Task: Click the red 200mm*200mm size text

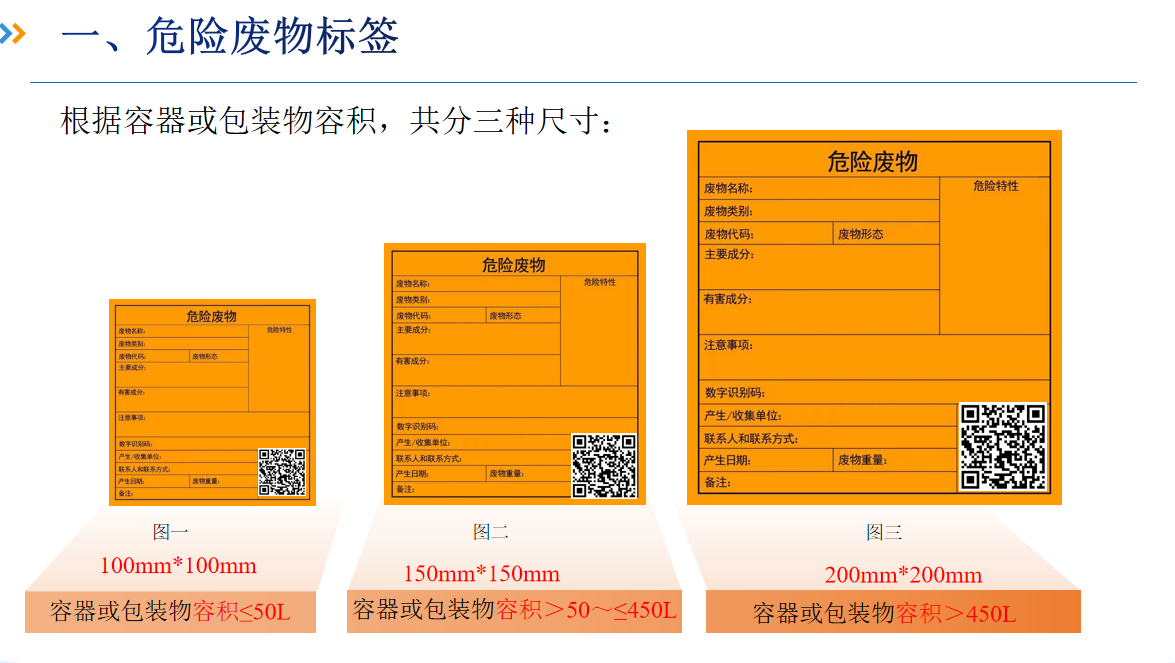Action: coord(903,575)
